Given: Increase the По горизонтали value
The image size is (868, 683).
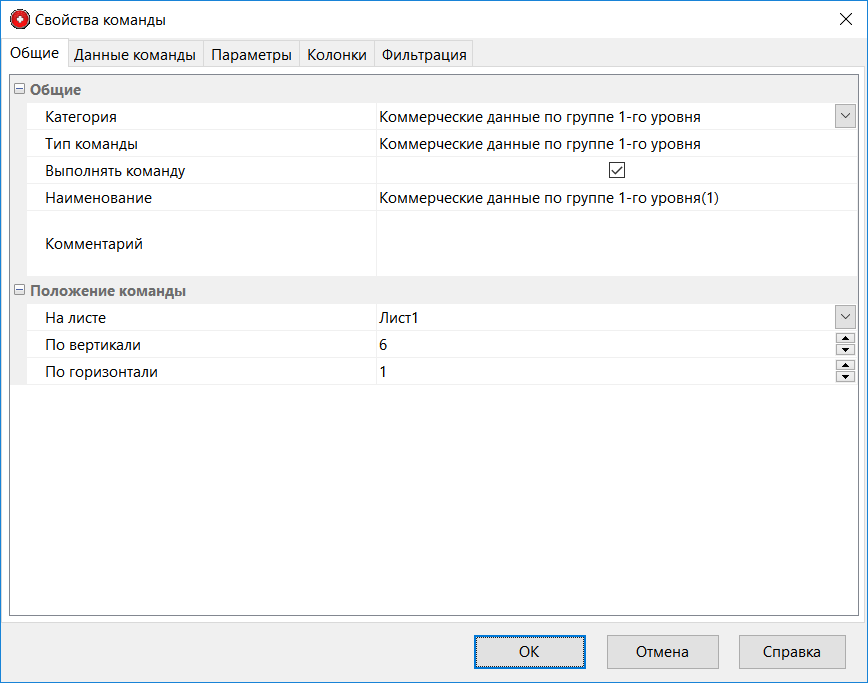Looking at the screenshot, I should 846,366.
